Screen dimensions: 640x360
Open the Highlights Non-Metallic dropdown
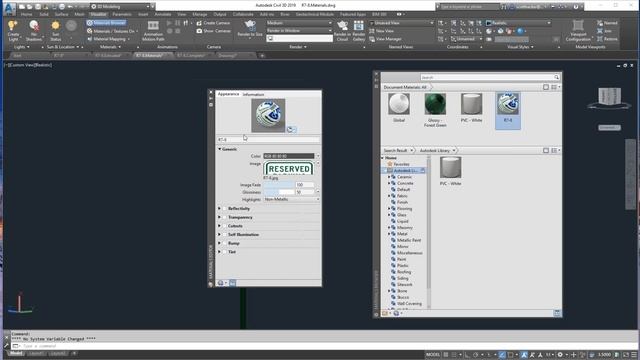point(291,199)
